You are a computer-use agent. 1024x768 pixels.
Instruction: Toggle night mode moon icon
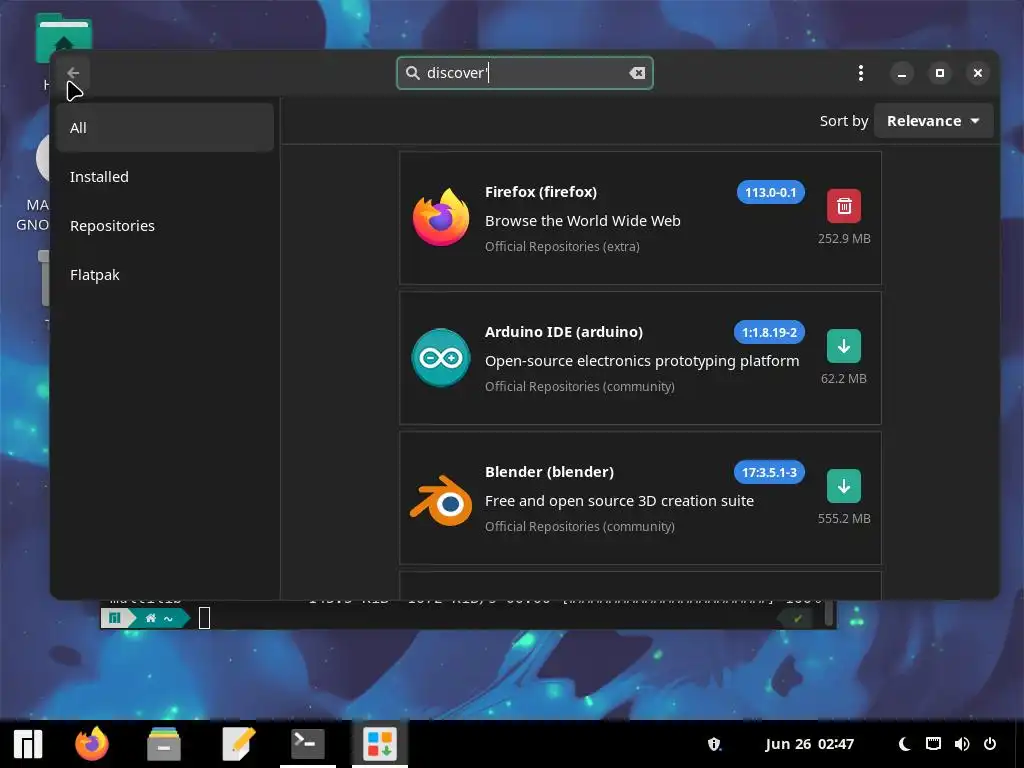pyautogui.click(x=904, y=744)
